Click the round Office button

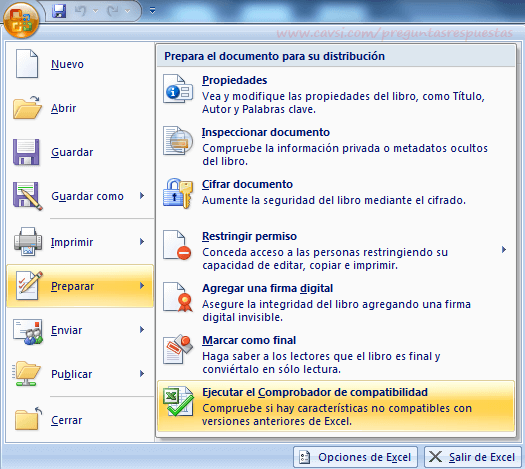click(x=21, y=20)
